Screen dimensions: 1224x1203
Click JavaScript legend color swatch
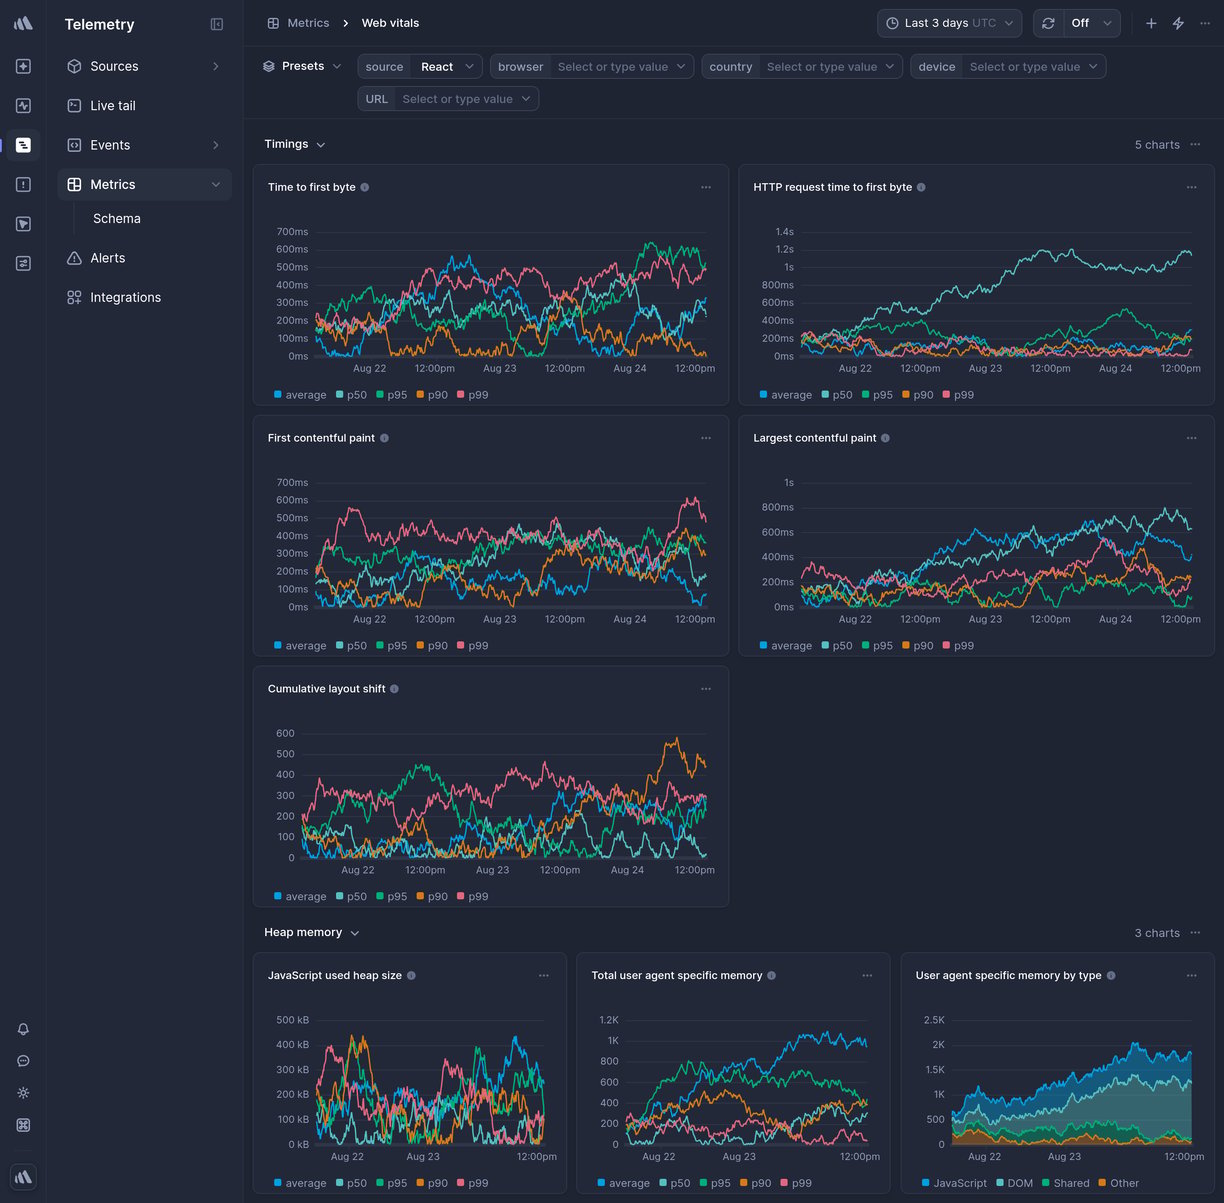tap(925, 1183)
